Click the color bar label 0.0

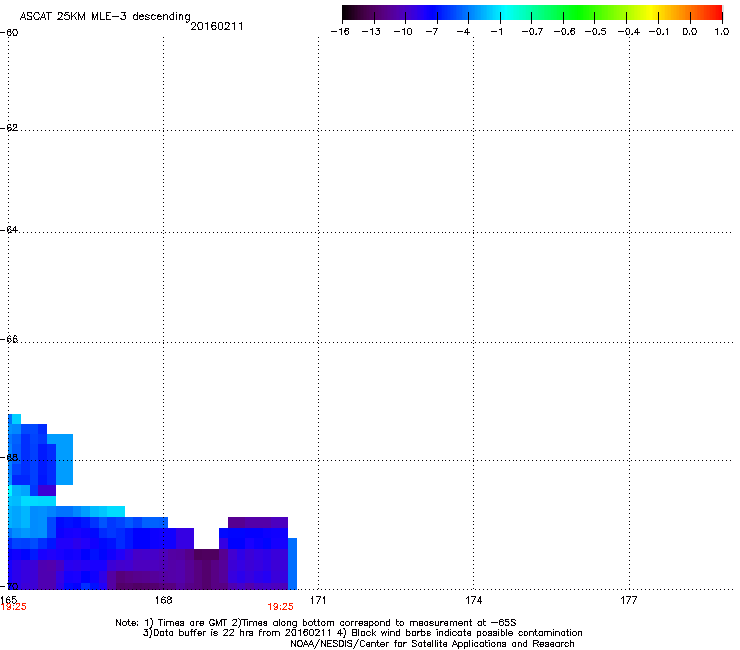coord(690,32)
